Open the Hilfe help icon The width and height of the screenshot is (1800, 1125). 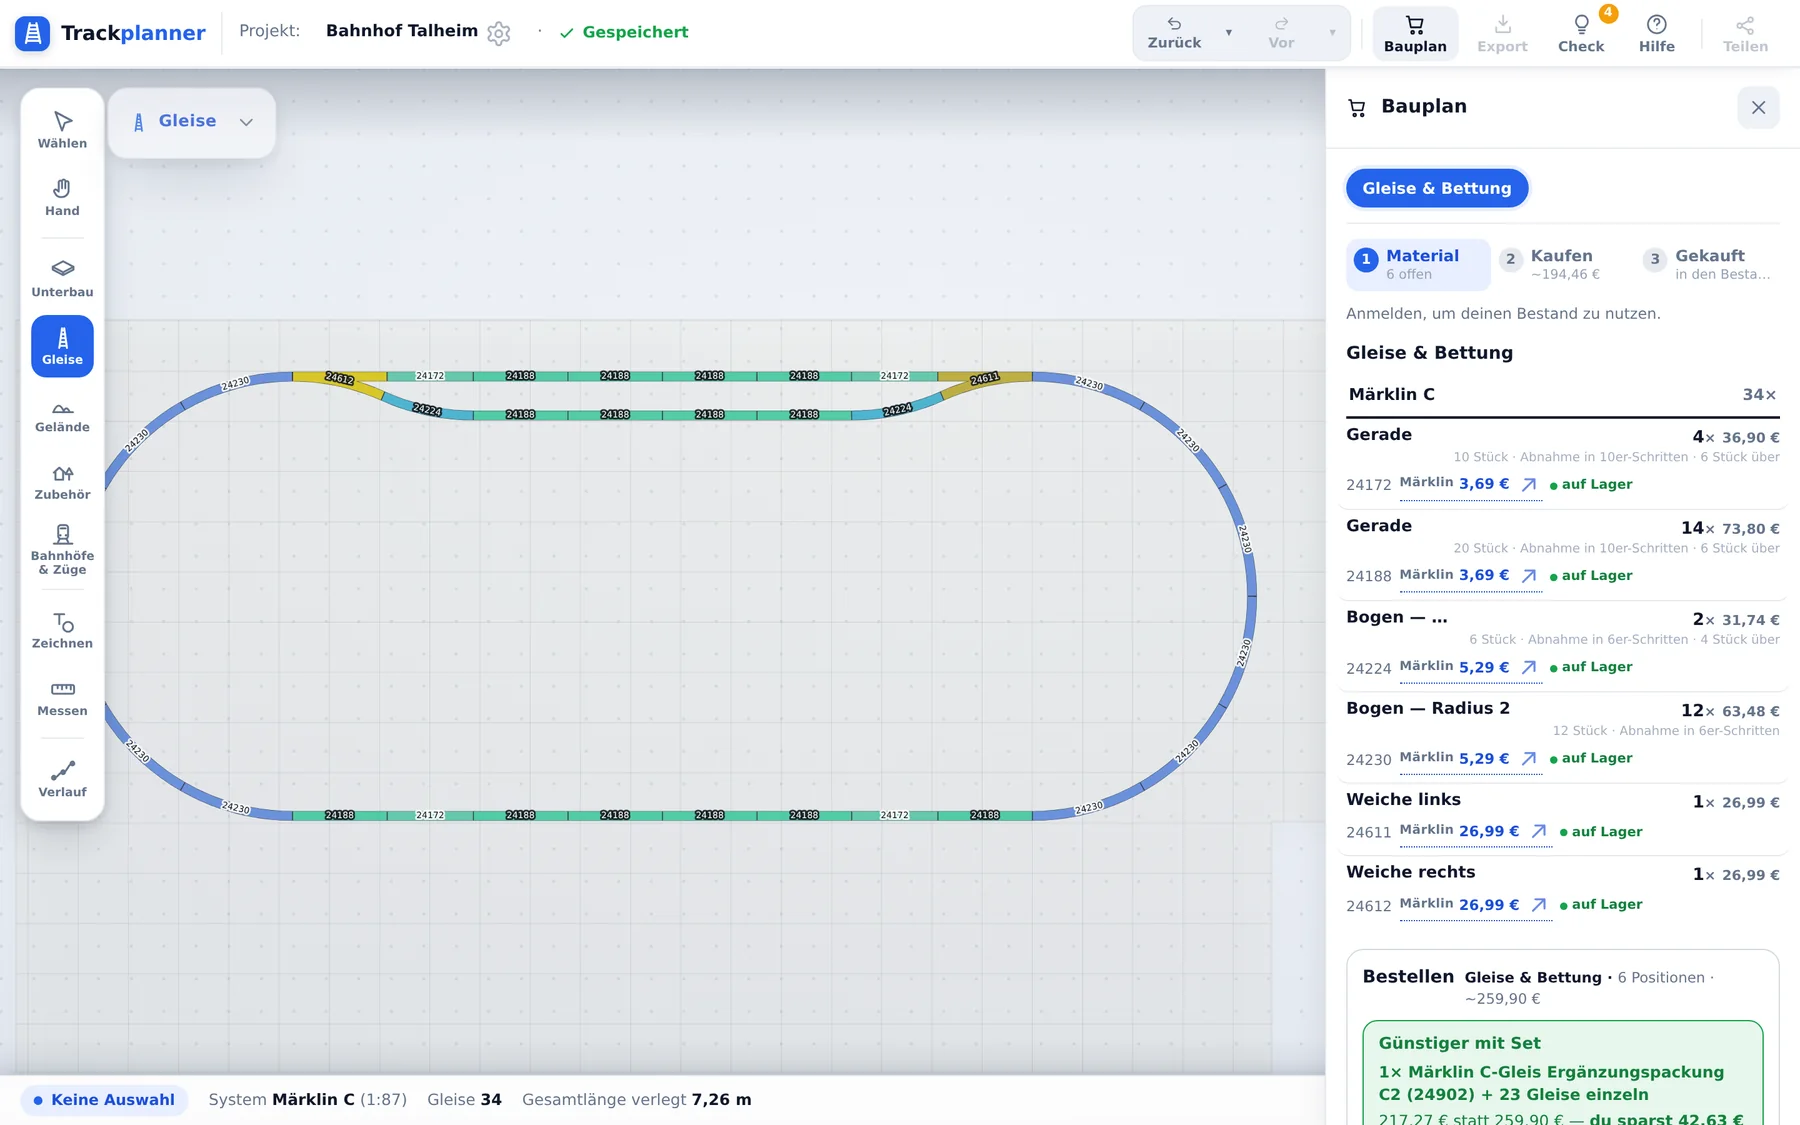[1657, 33]
